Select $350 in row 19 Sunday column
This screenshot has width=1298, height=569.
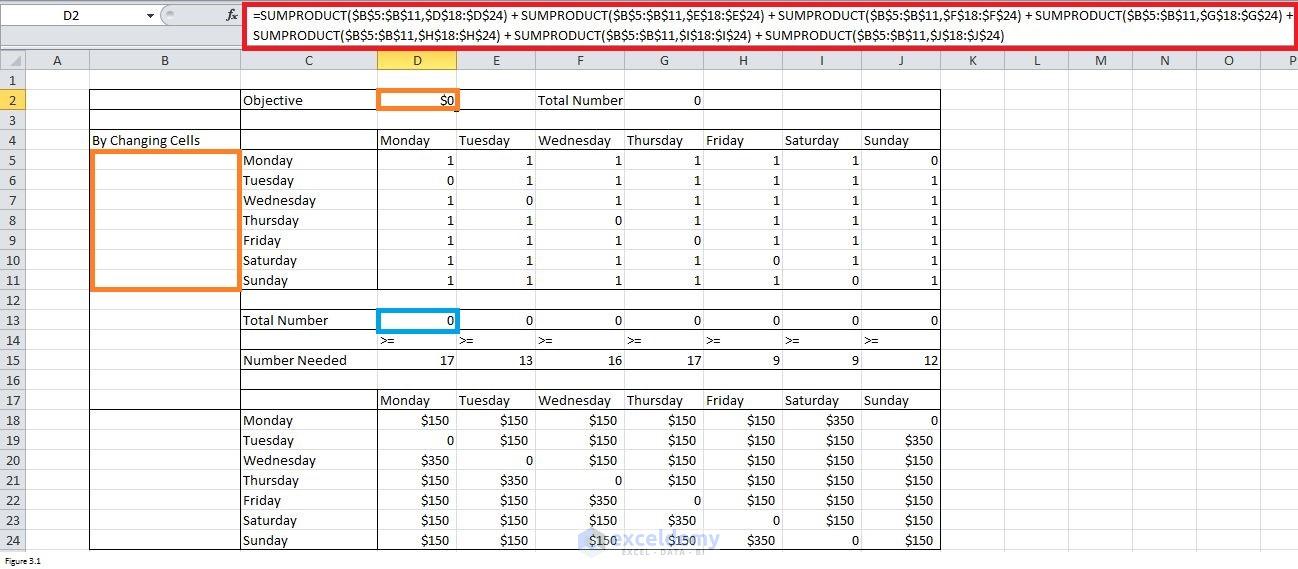(901, 440)
